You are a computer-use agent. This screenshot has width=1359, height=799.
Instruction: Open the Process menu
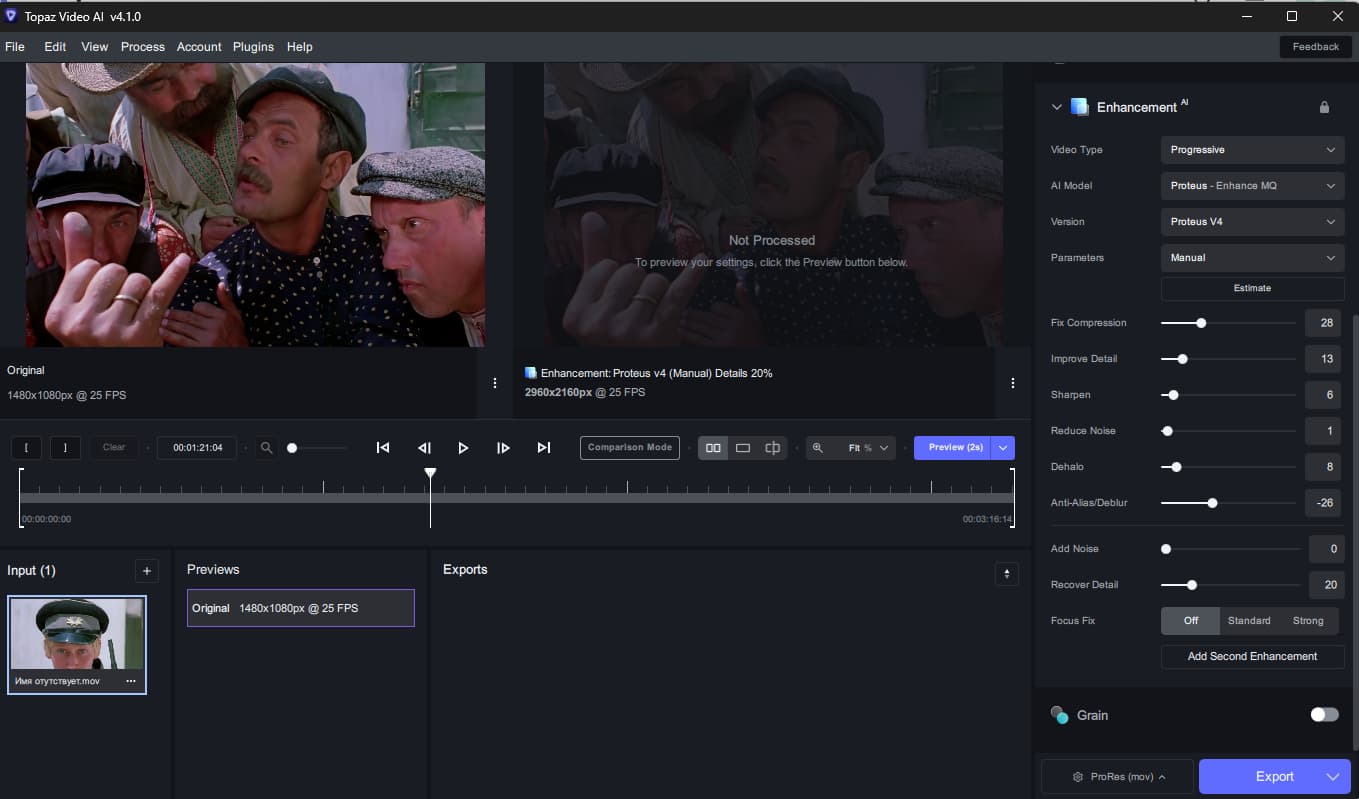tap(143, 47)
